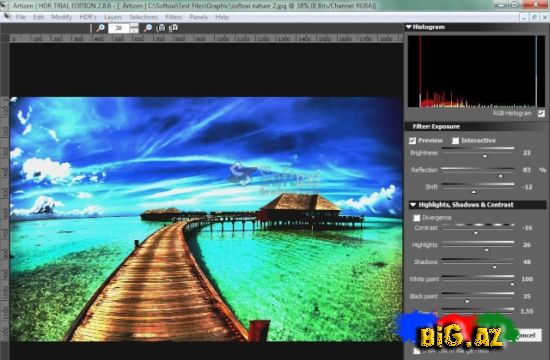
Task: Open the Selections menu
Action: pyautogui.click(x=143, y=17)
